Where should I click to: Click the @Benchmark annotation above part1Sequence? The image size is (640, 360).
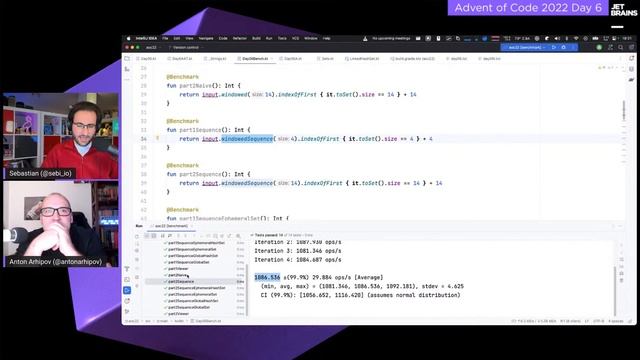click(182, 121)
